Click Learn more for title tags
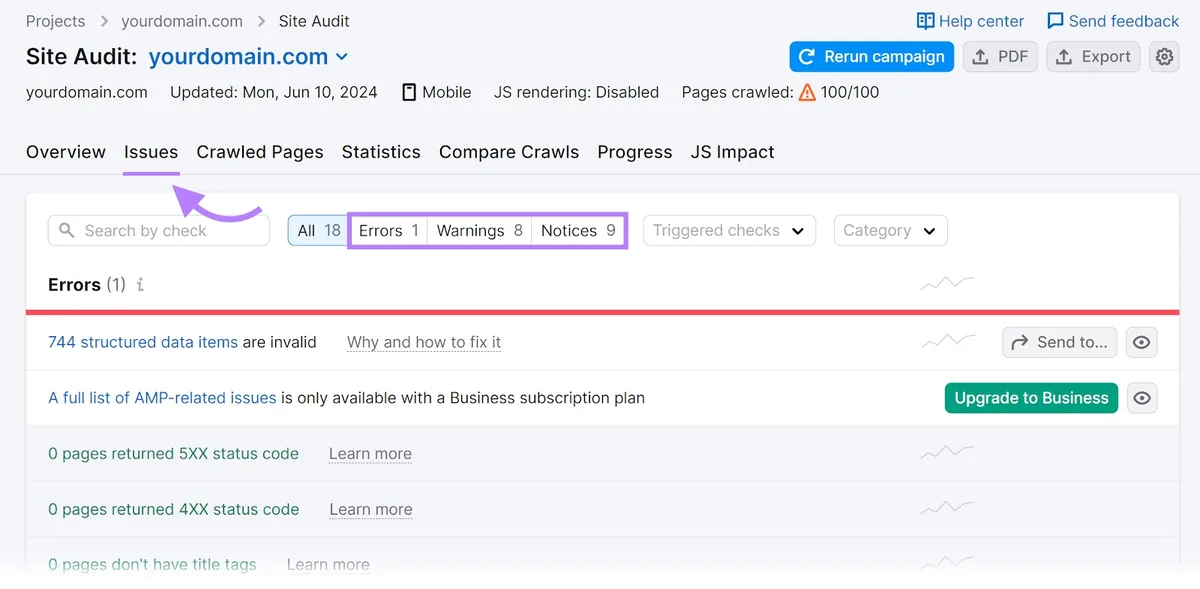Viewport: 1200px width, 589px height. (328, 565)
